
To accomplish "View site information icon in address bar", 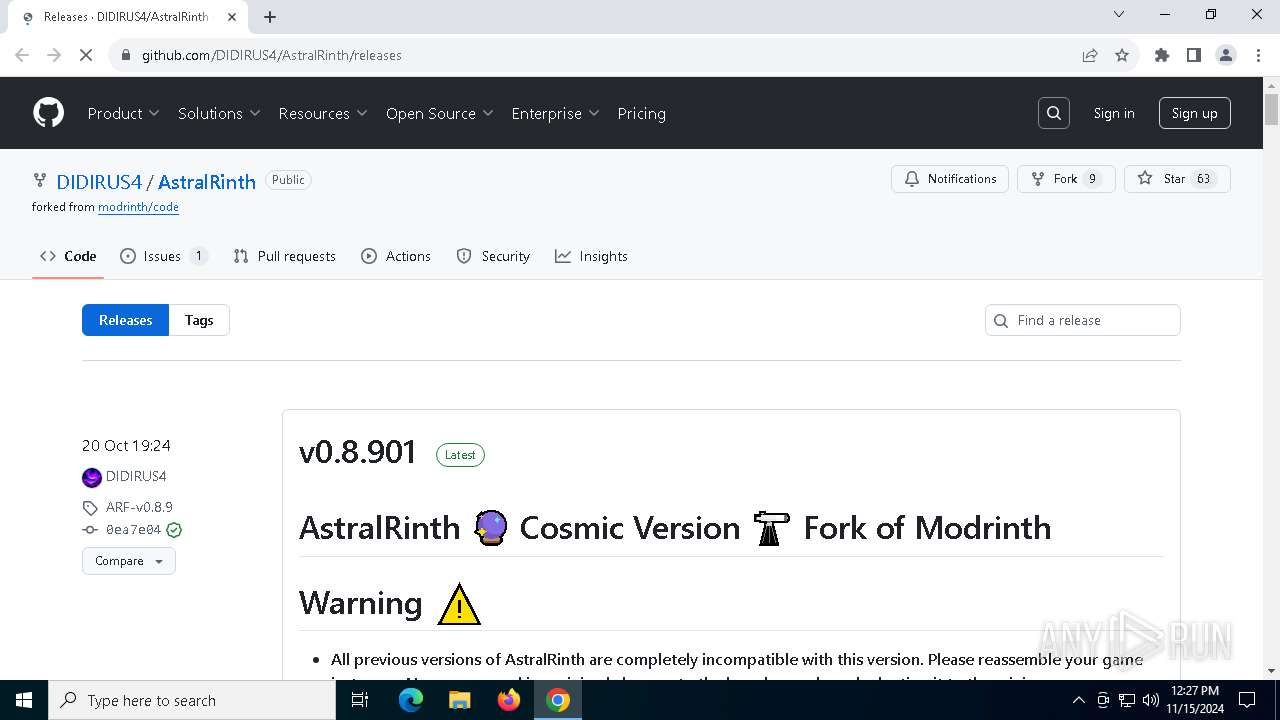I will tap(126, 55).
